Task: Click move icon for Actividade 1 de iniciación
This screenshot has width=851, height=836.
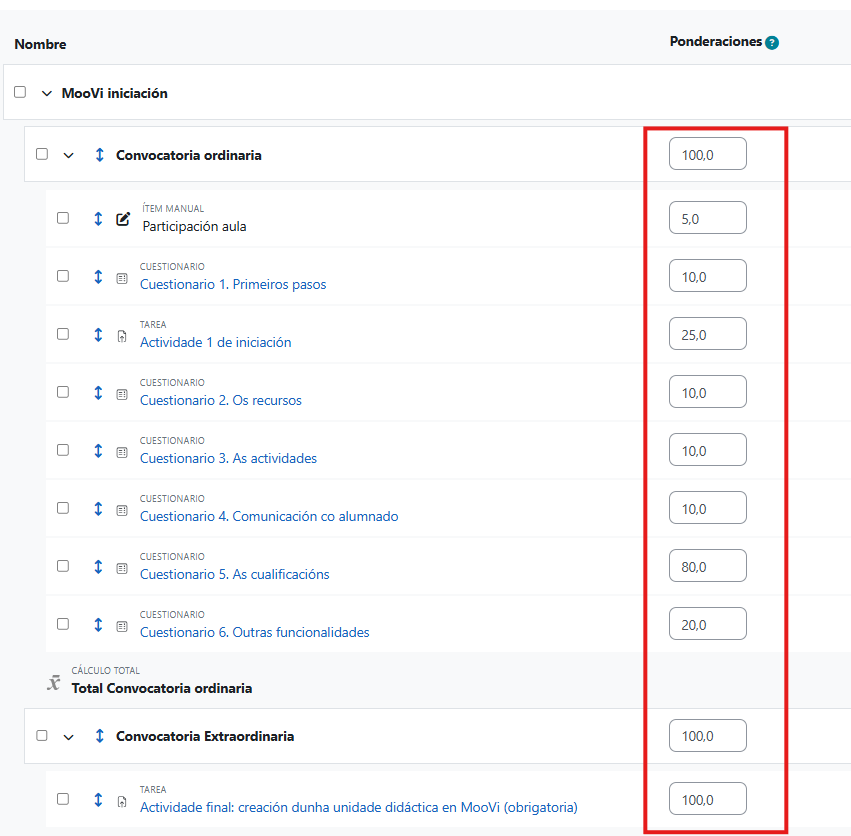Action: pyautogui.click(x=98, y=334)
